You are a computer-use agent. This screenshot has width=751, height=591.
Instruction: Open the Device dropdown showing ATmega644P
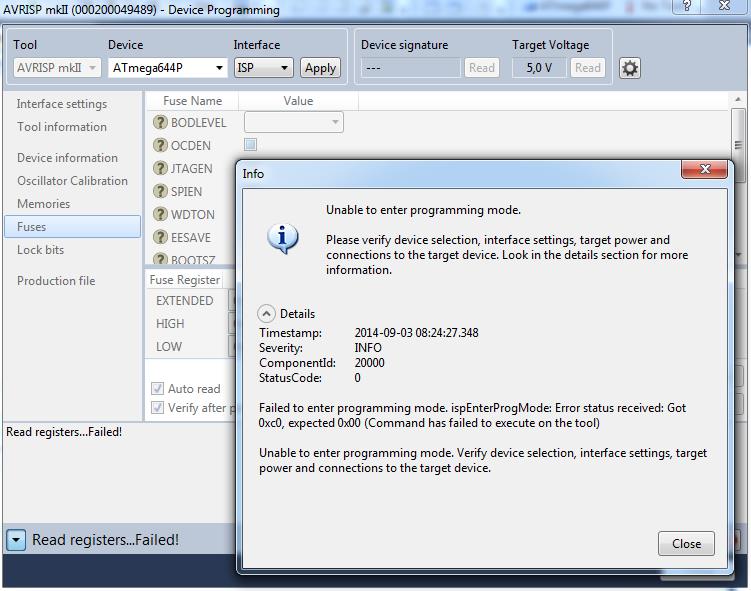pyautogui.click(x=168, y=68)
